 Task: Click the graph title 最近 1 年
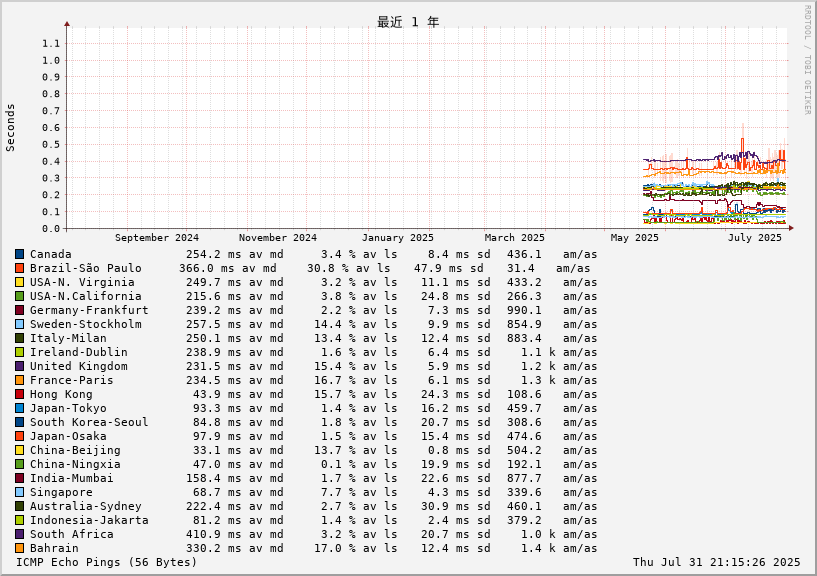click(x=408, y=22)
